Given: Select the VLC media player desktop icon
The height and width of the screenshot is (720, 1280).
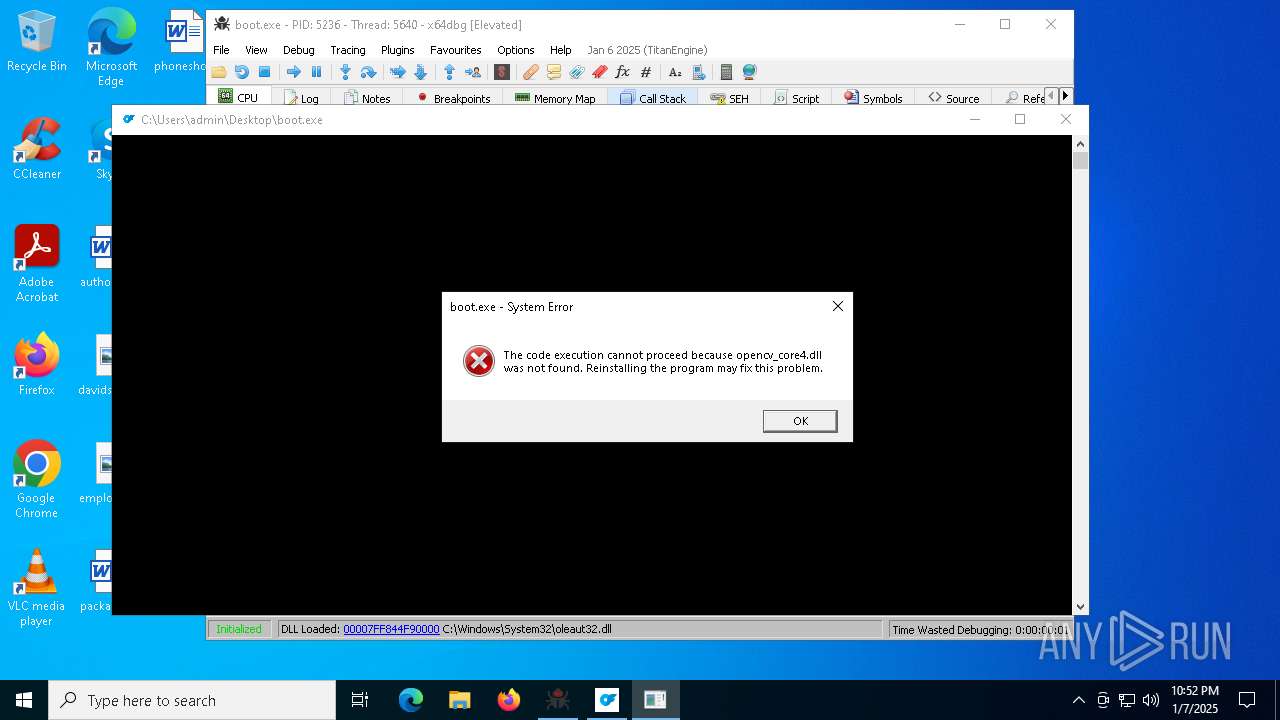Looking at the screenshot, I should (37, 588).
